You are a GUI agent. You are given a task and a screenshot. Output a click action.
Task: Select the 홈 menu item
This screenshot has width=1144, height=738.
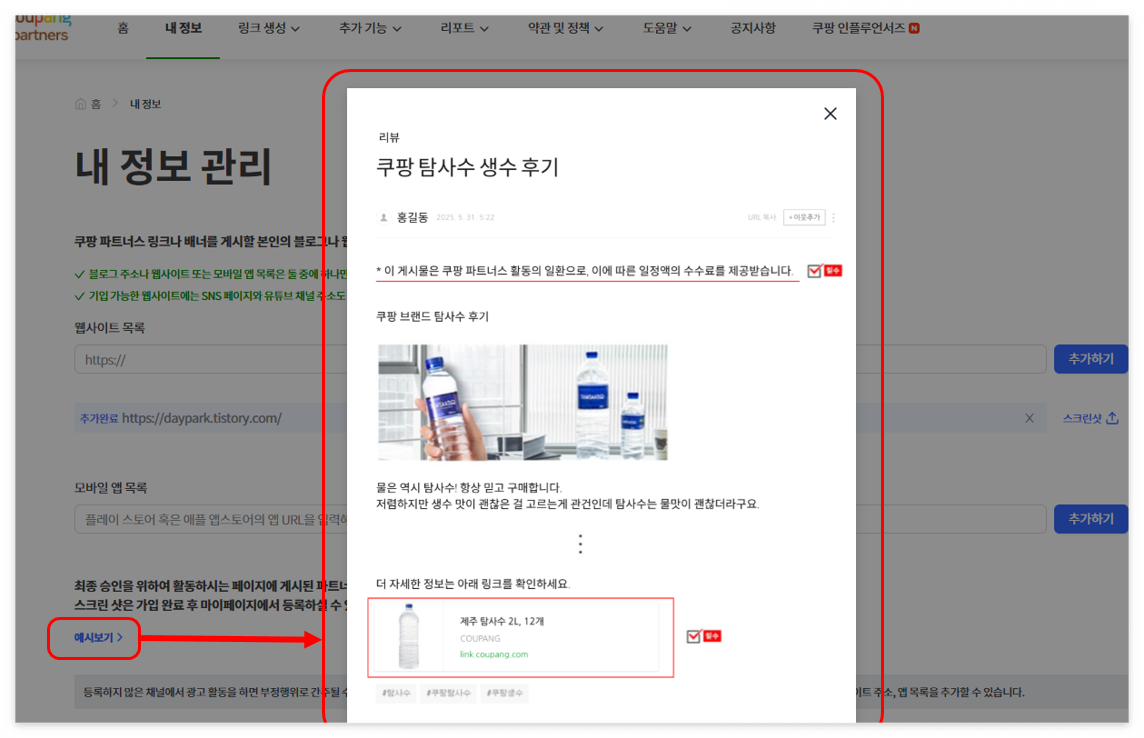pos(122,29)
